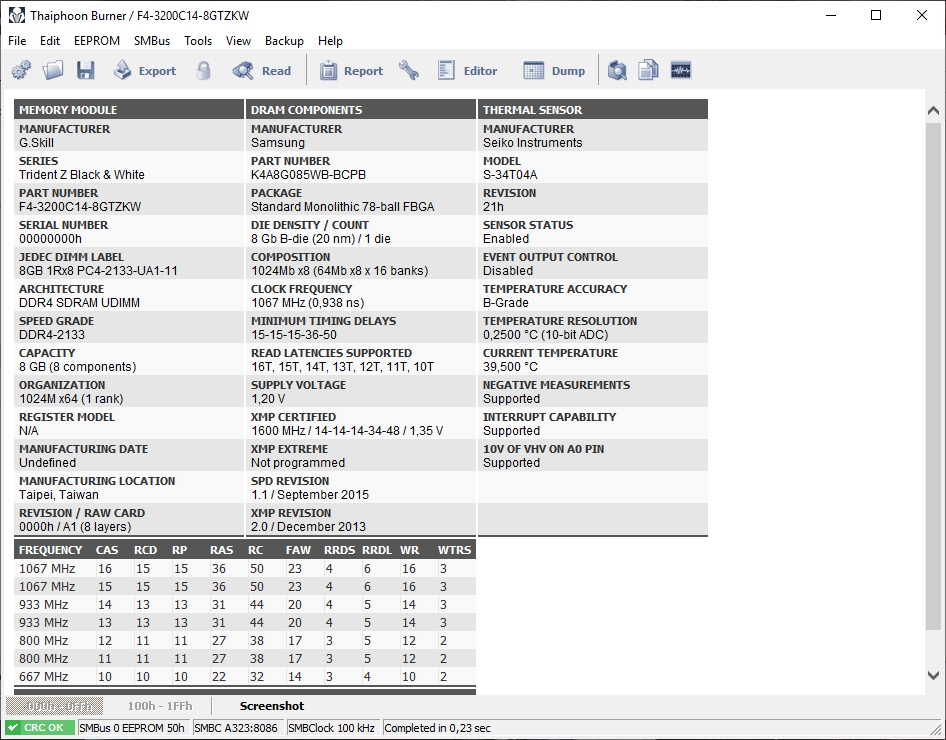
Task: Click XMP certified 1600 MHz timing value
Action: point(348,431)
